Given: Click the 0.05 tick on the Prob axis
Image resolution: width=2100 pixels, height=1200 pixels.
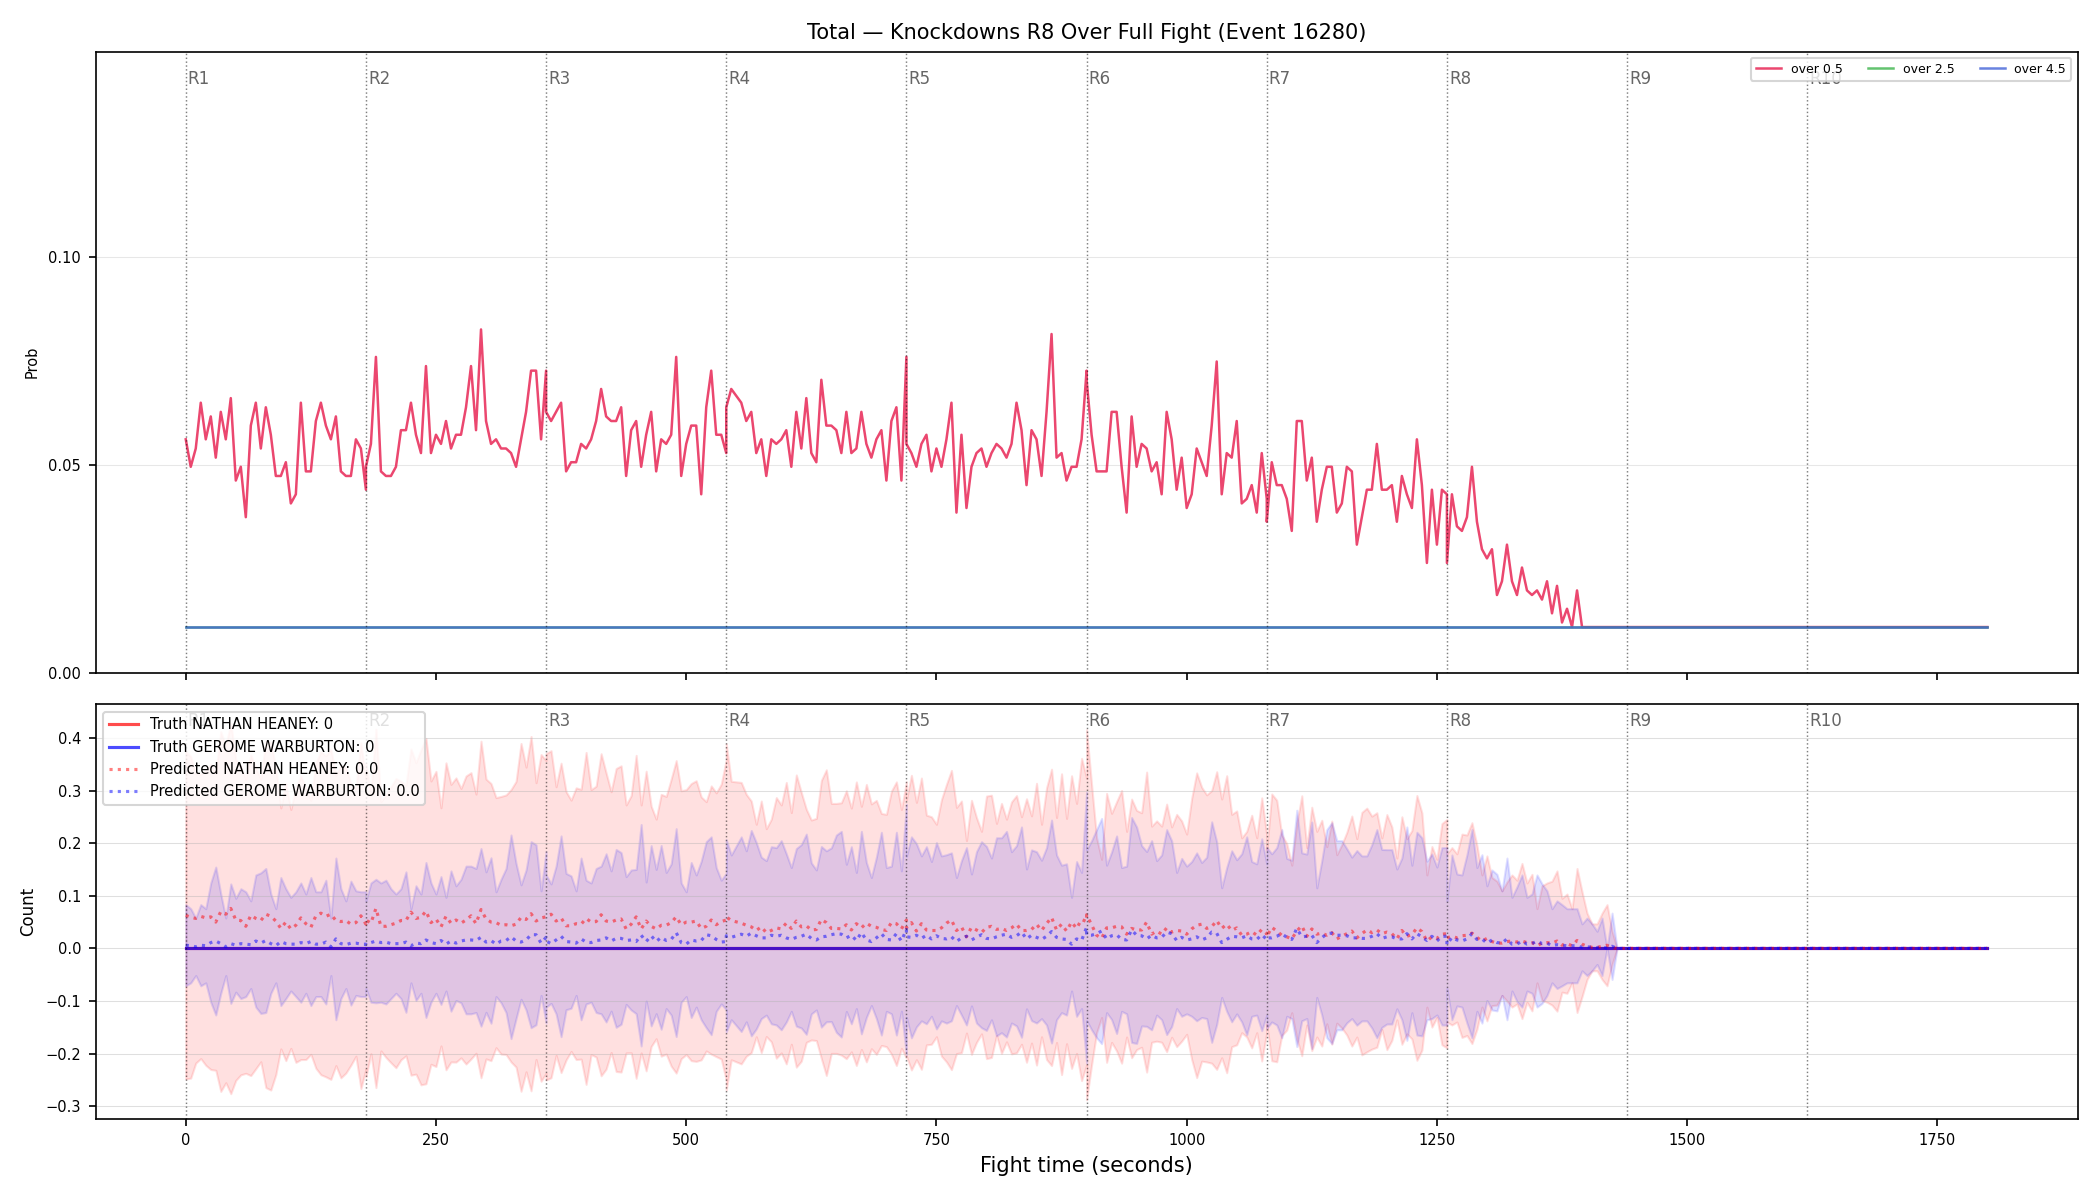Looking at the screenshot, I should click(64, 466).
